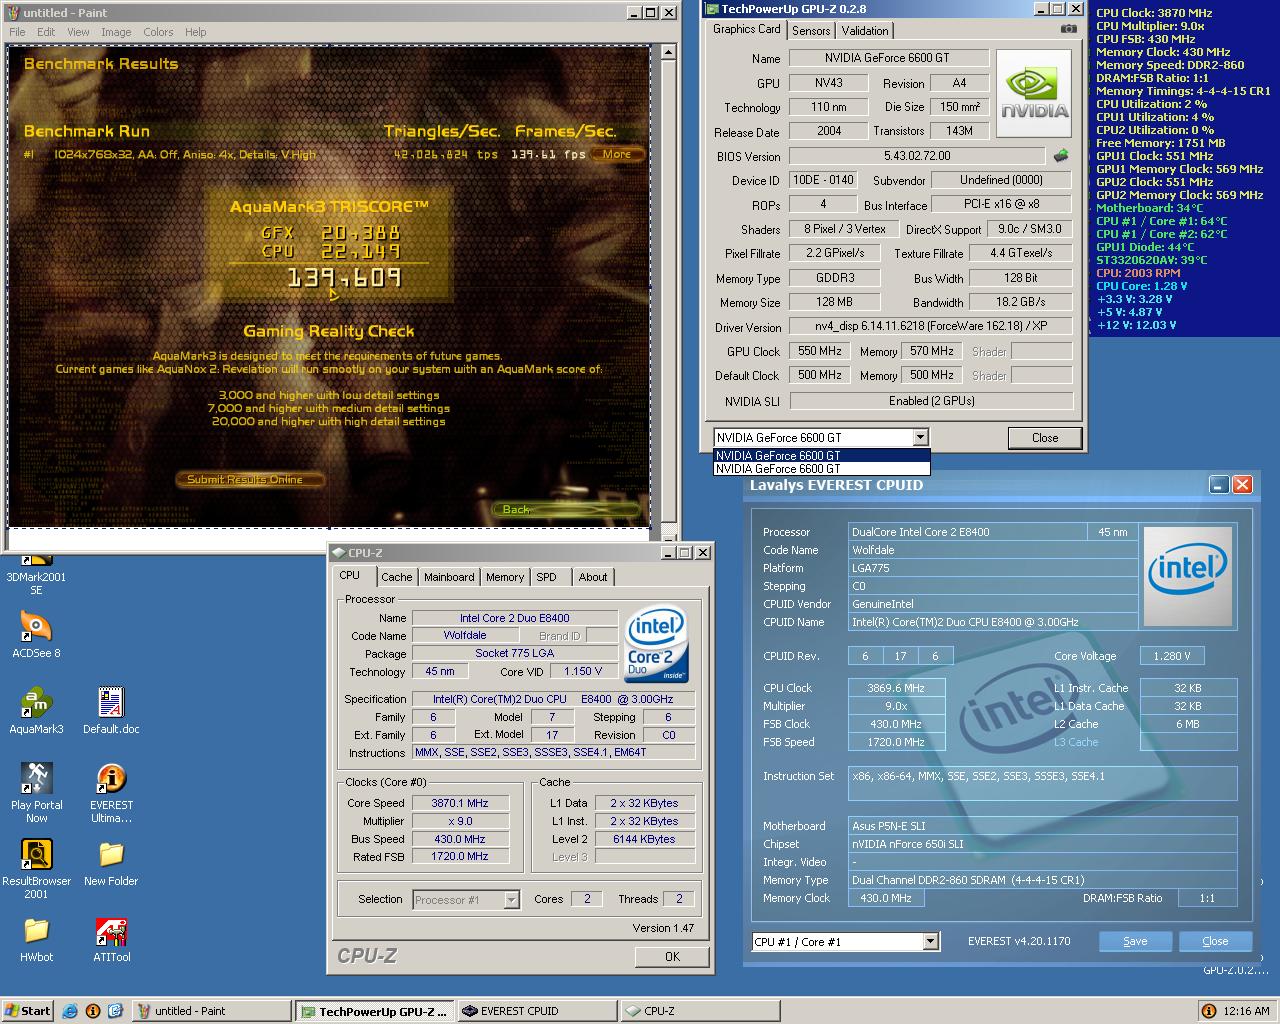This screenshot has height=1024, width=1280.
Task: Select the Default.doc file icon
Action: pyautogui.click(x=111, y=711)
